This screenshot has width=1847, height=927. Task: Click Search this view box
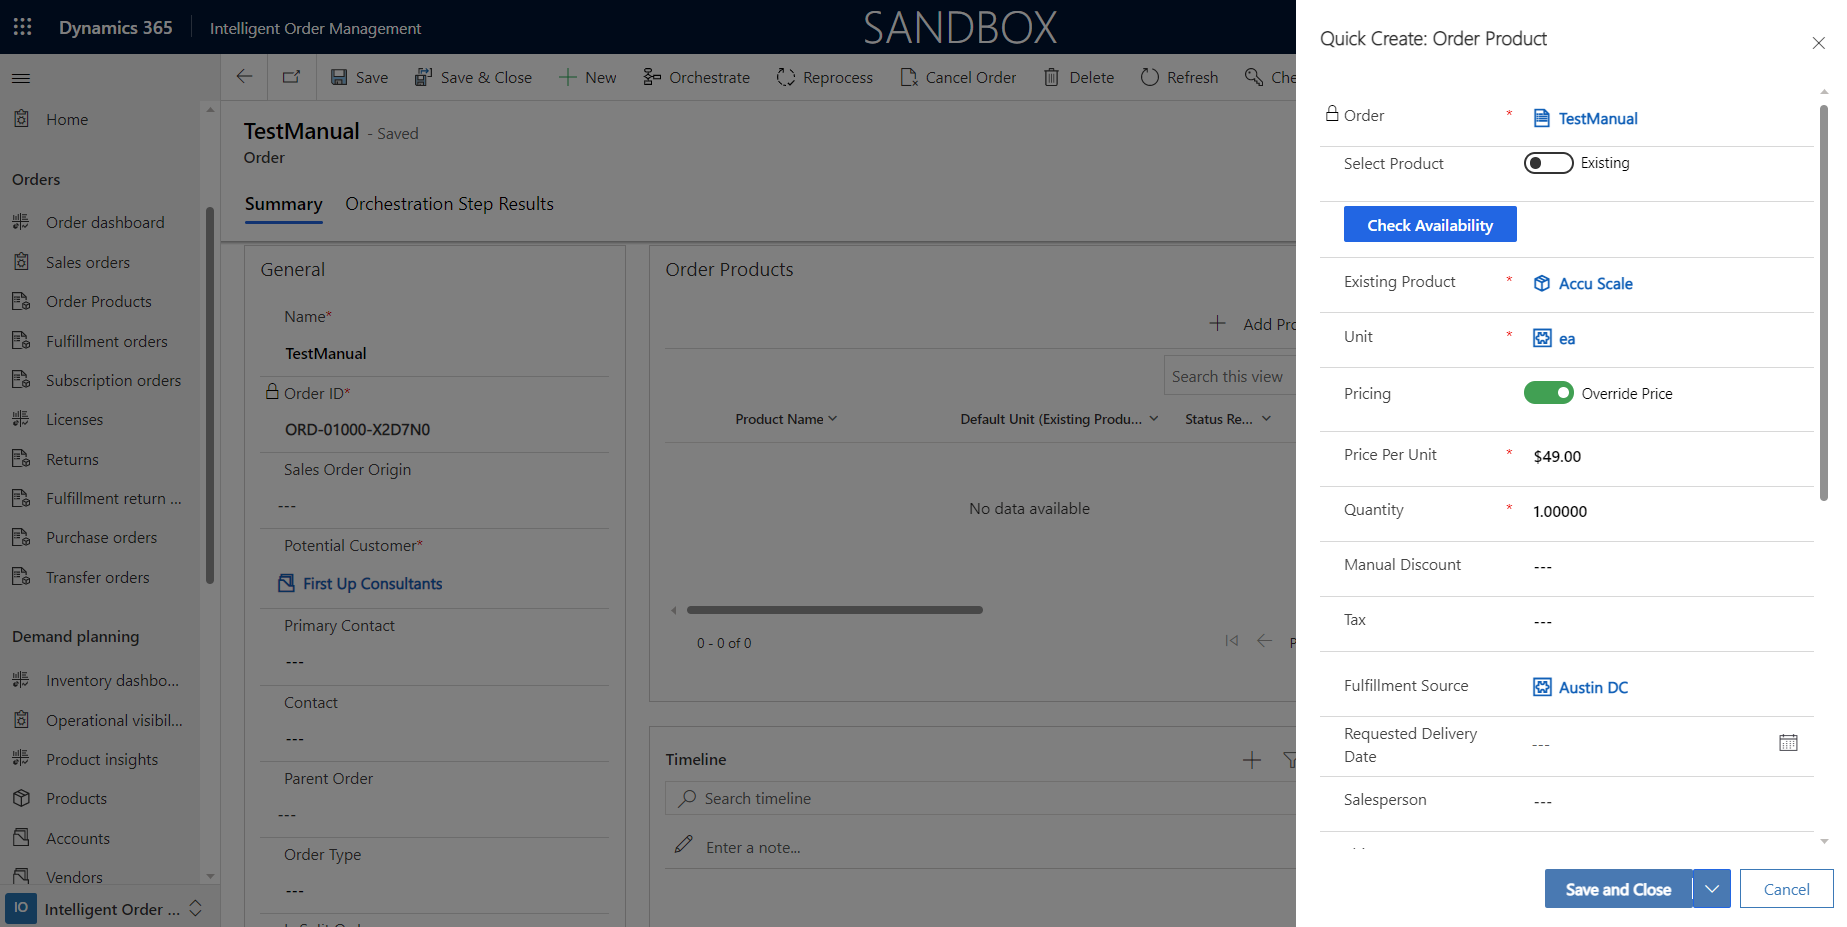[1230, 376]
